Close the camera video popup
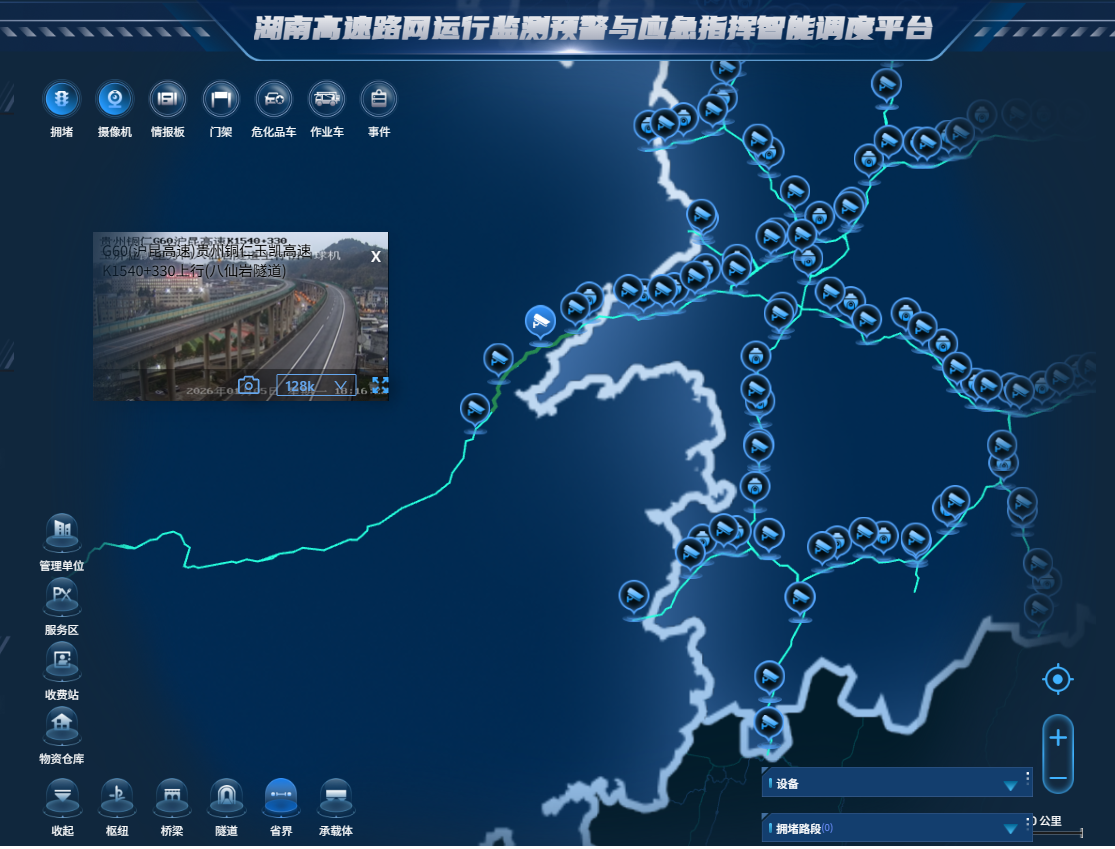 pyautogui.click(x=376, y=256)
